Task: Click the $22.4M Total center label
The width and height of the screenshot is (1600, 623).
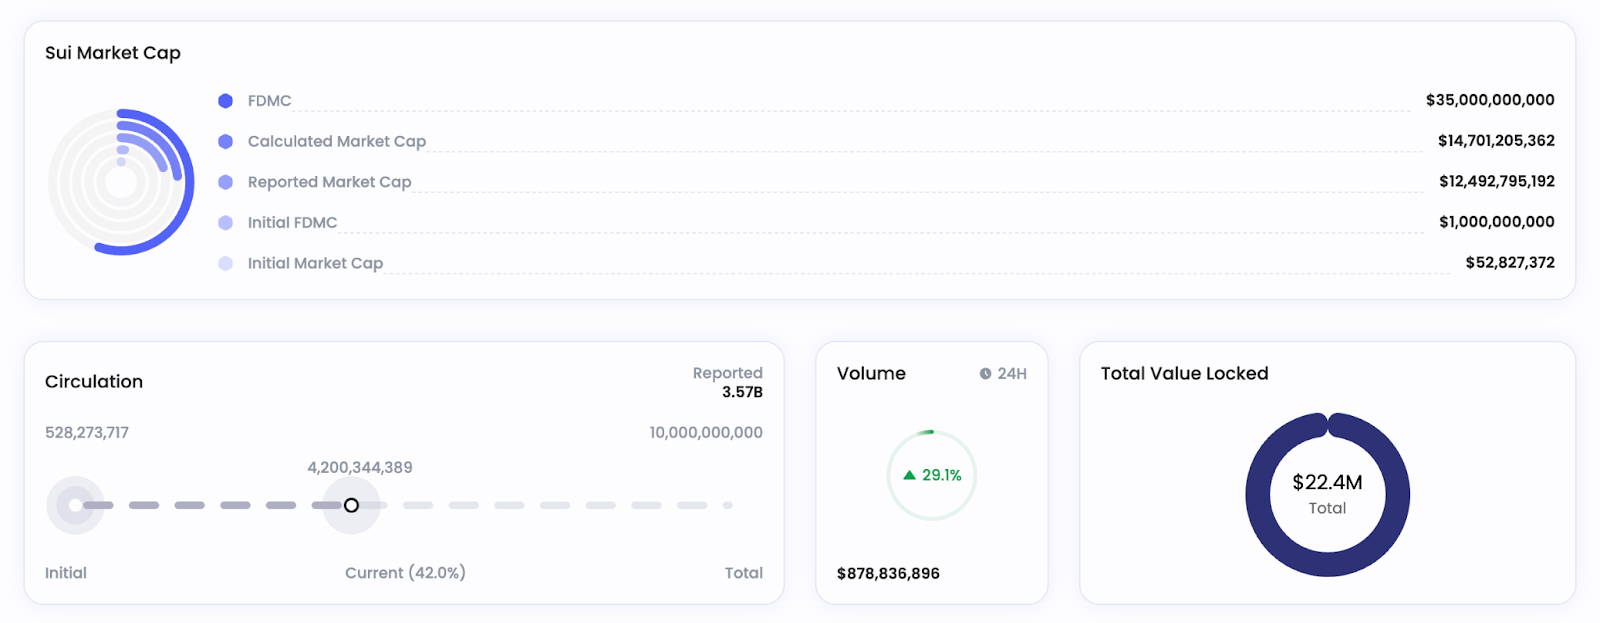Action: (1327, 483)
